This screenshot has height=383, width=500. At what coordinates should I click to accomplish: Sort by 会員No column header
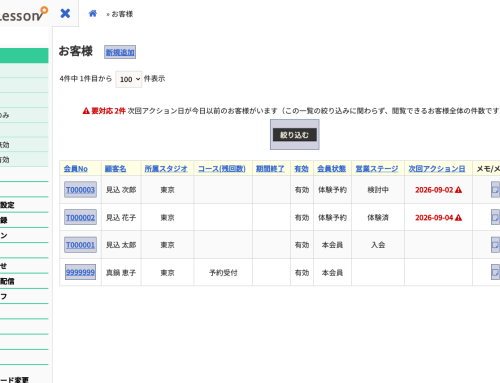coord(76,169)
